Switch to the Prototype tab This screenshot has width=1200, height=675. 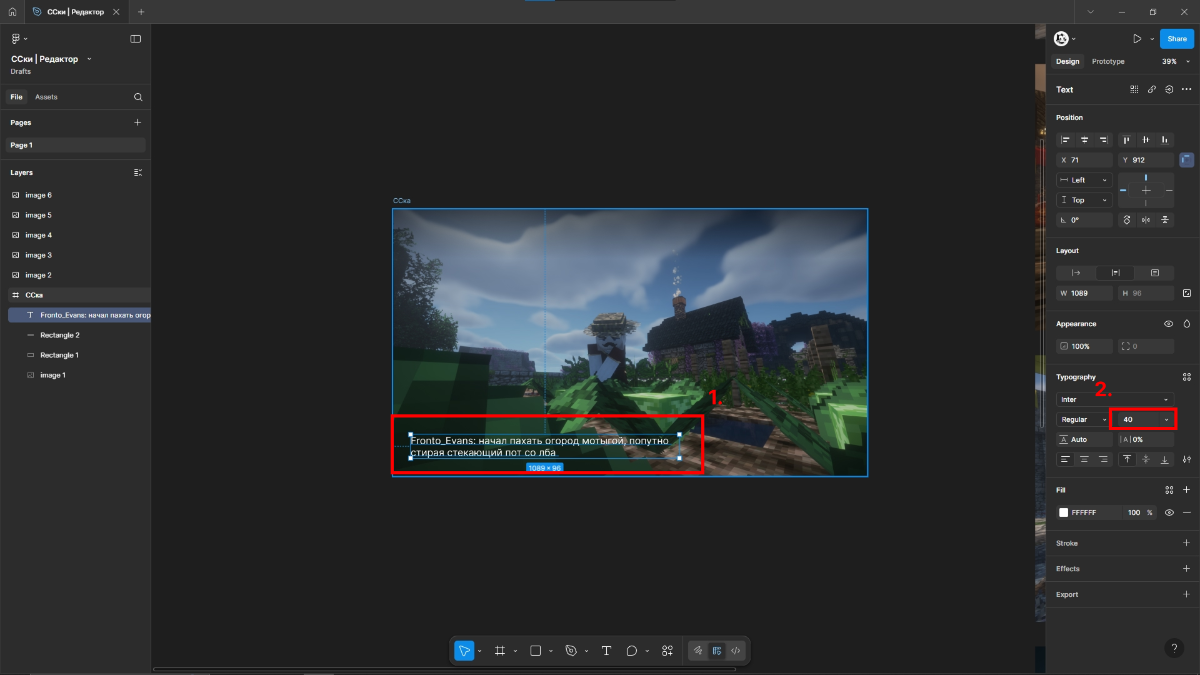[x=1108, y=61]
